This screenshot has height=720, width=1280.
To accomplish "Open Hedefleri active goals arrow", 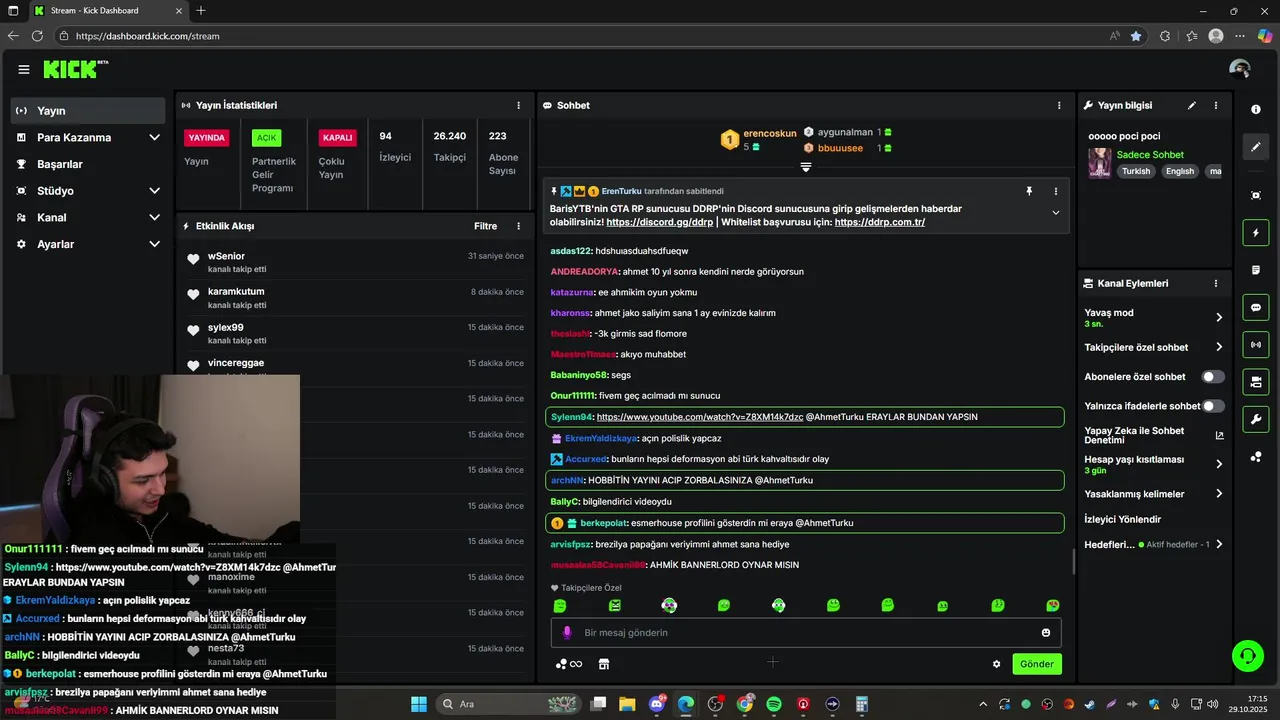I will [1219, 545].
